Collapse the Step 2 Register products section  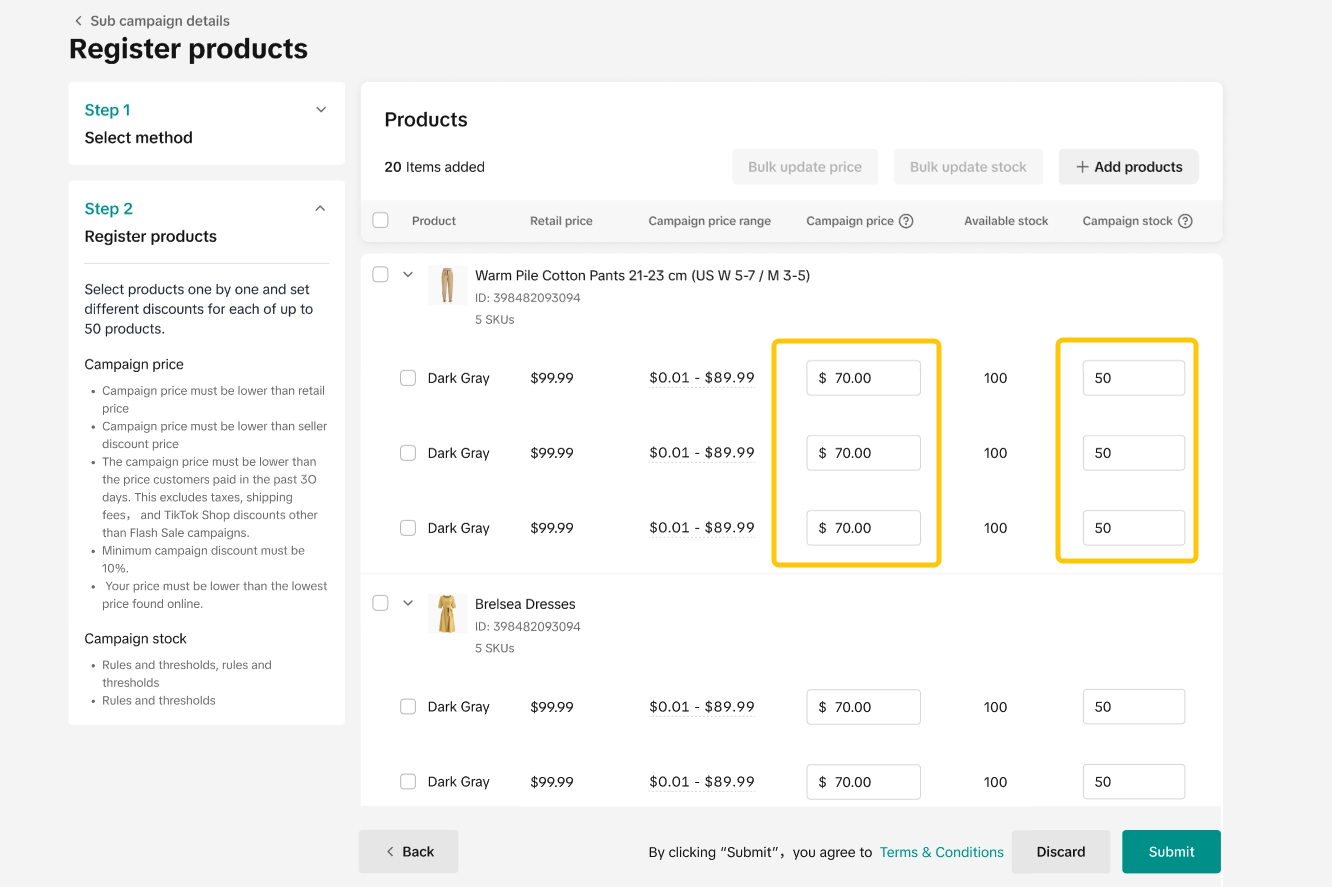pyautogui.click(x=321, y=209)
